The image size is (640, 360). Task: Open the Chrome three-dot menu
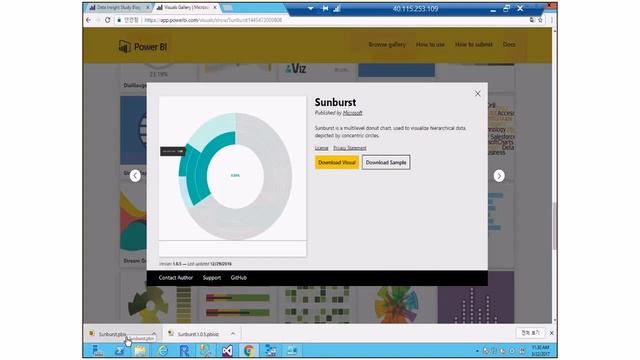coord(551,20)
